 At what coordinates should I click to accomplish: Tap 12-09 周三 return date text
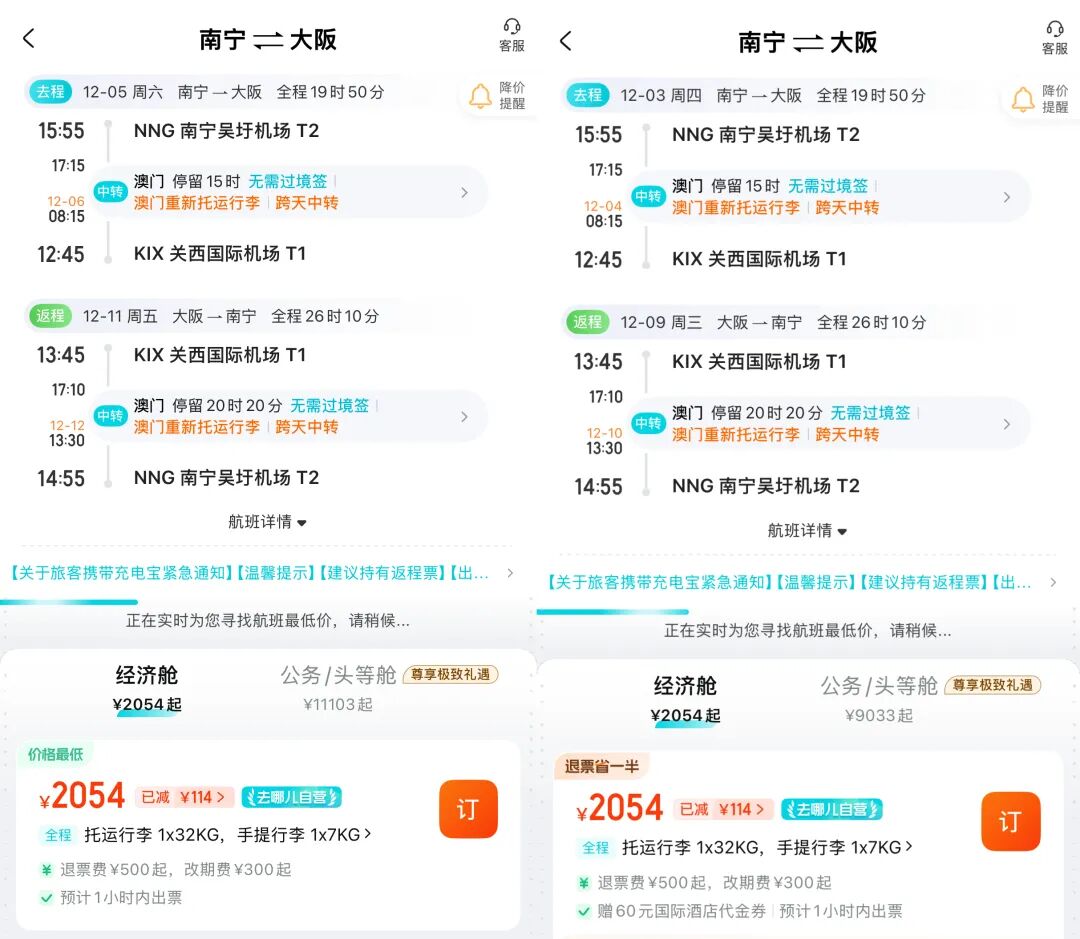pos(661,322)
